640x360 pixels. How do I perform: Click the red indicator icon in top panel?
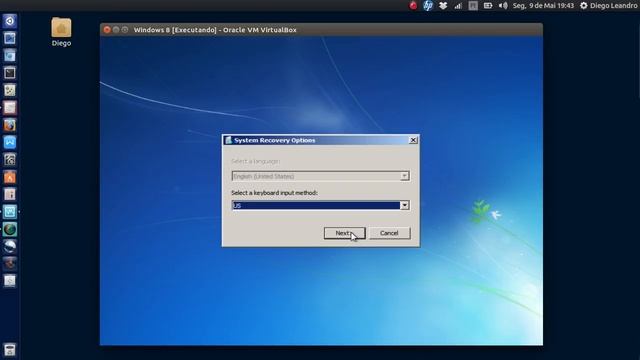click(x=413, y=5)
